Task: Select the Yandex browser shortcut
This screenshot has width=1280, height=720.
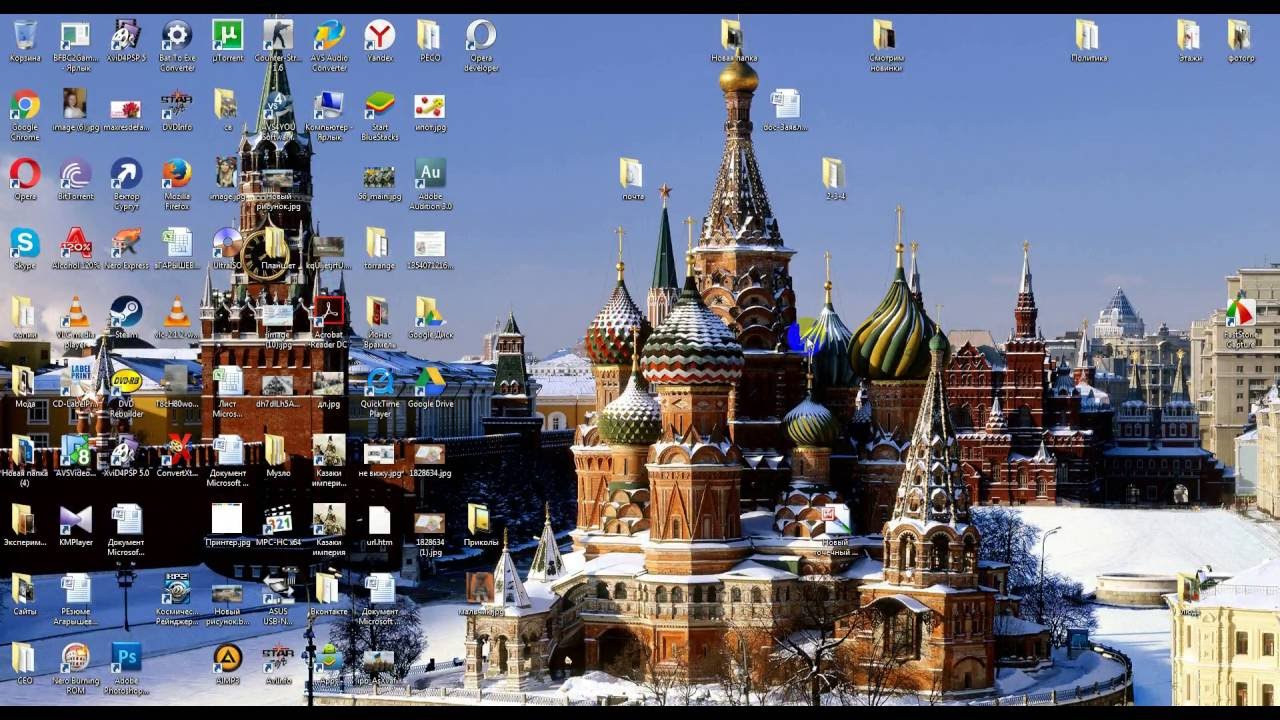Action: coord(379,36)
